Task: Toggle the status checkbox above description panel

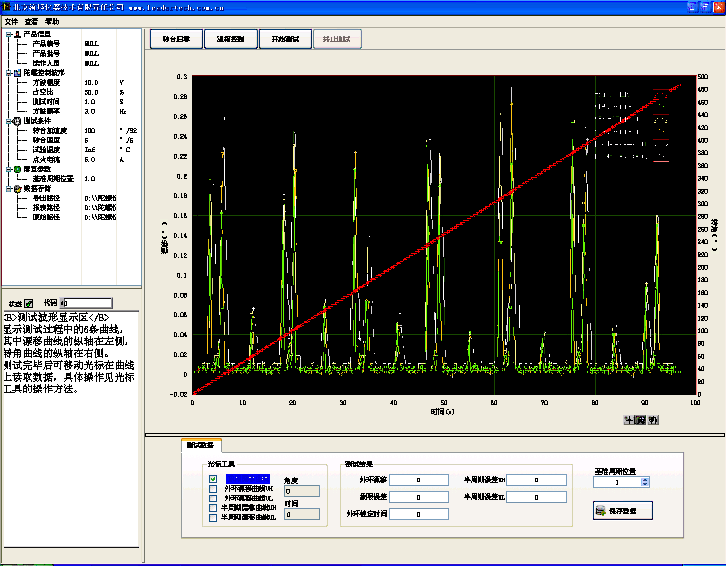Action: pyautogui.click(x=28, y=303)
